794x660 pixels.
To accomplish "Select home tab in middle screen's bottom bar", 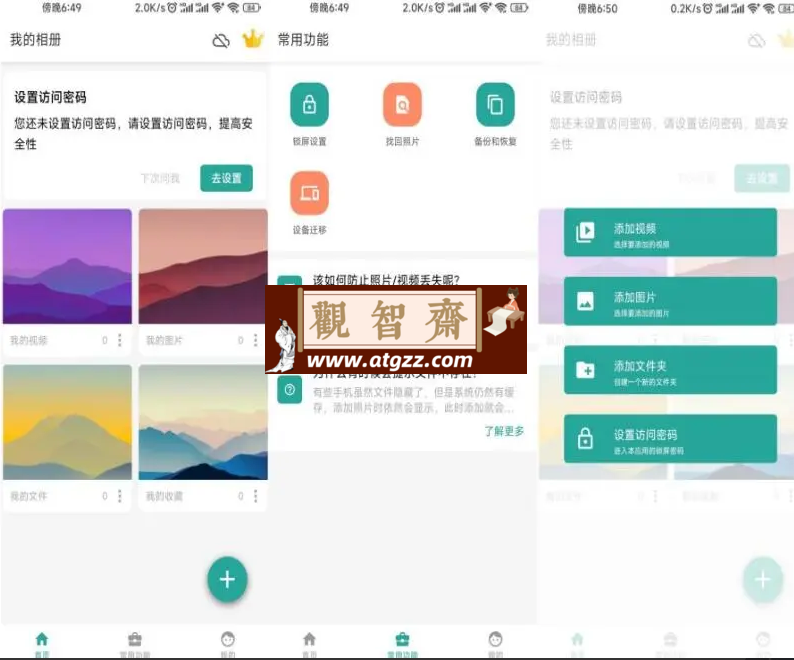I will point(309,644).
